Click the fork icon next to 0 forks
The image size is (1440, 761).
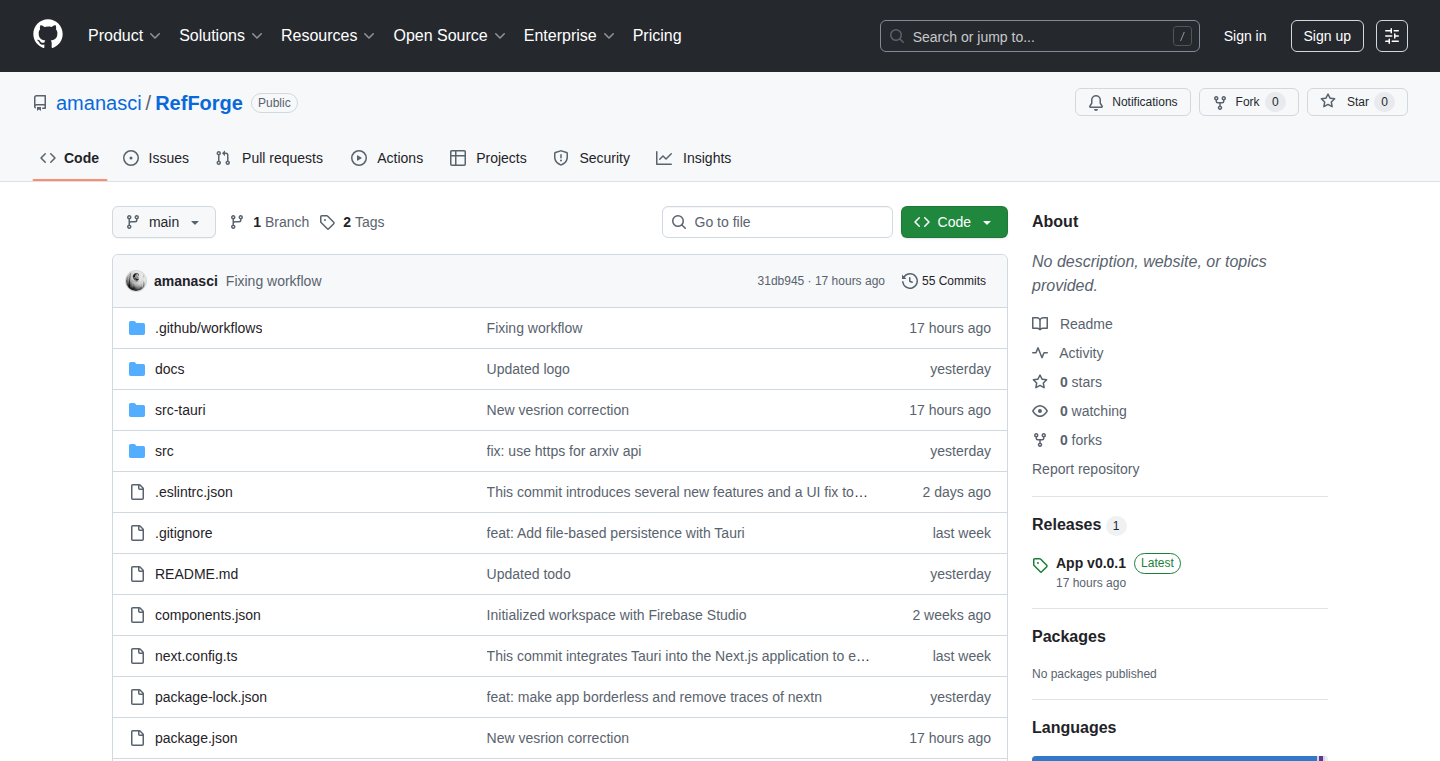(x=1040, y=440)
